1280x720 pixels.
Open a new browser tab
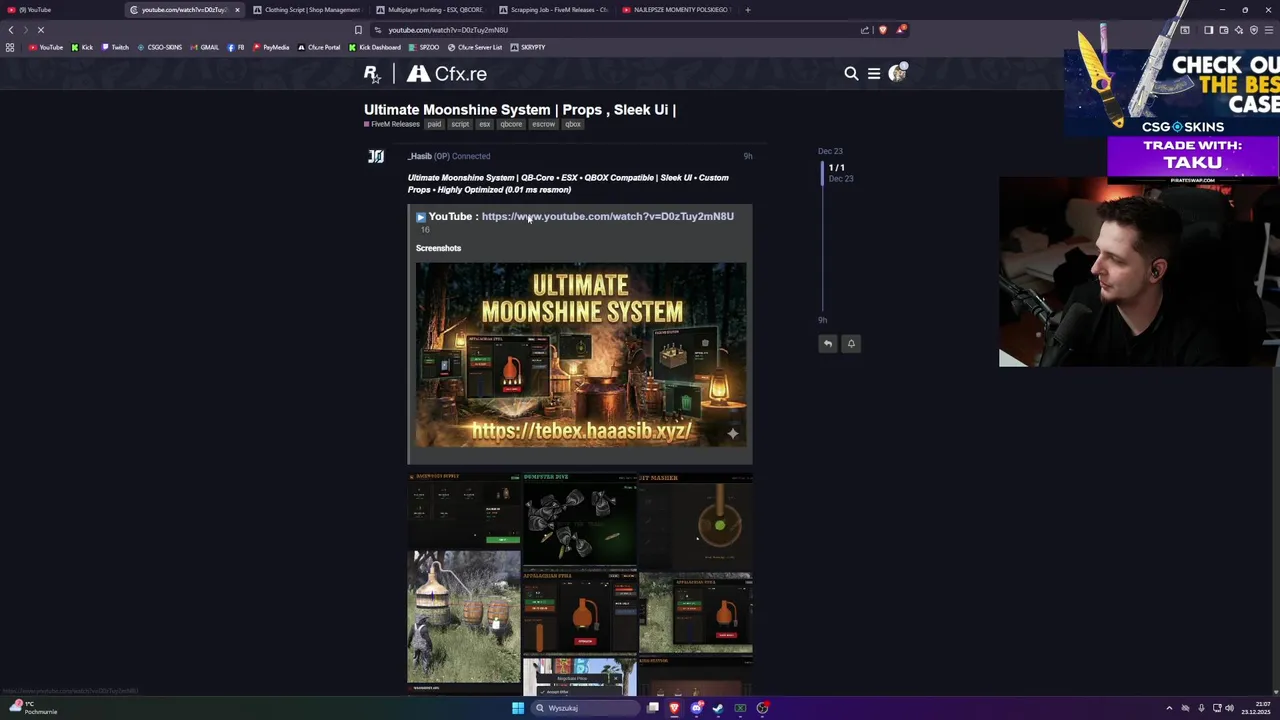coord(748,10)
